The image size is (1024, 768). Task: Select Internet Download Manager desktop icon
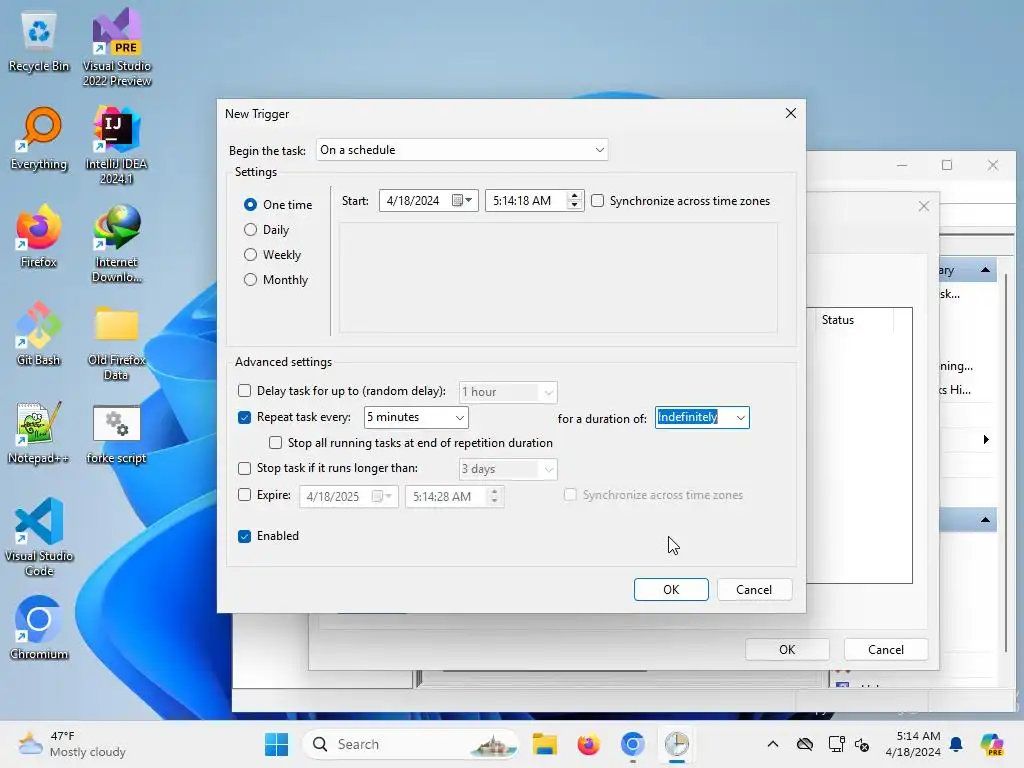coord(117,243)
